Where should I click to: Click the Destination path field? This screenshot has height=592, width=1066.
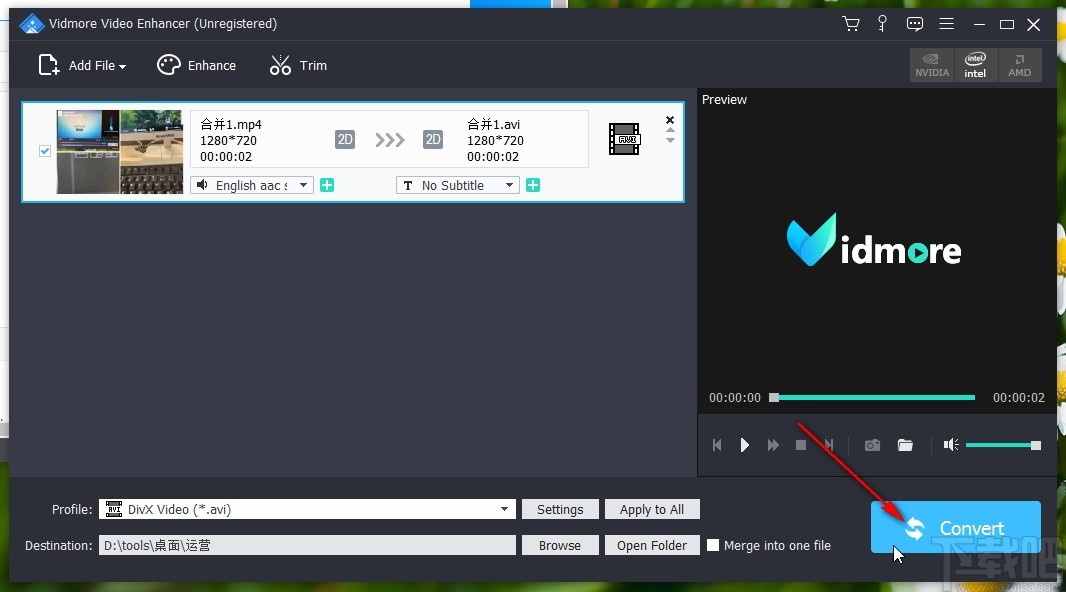[307, 545]
